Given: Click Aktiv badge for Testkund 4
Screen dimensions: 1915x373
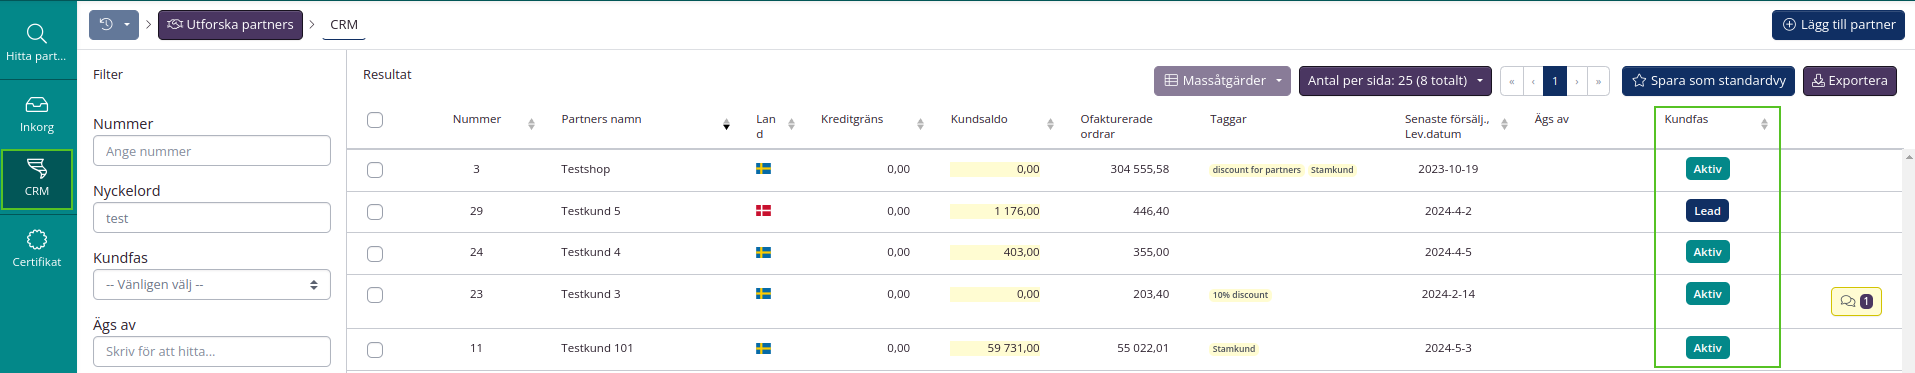Looking at the screenshot, I should 1707,252.
